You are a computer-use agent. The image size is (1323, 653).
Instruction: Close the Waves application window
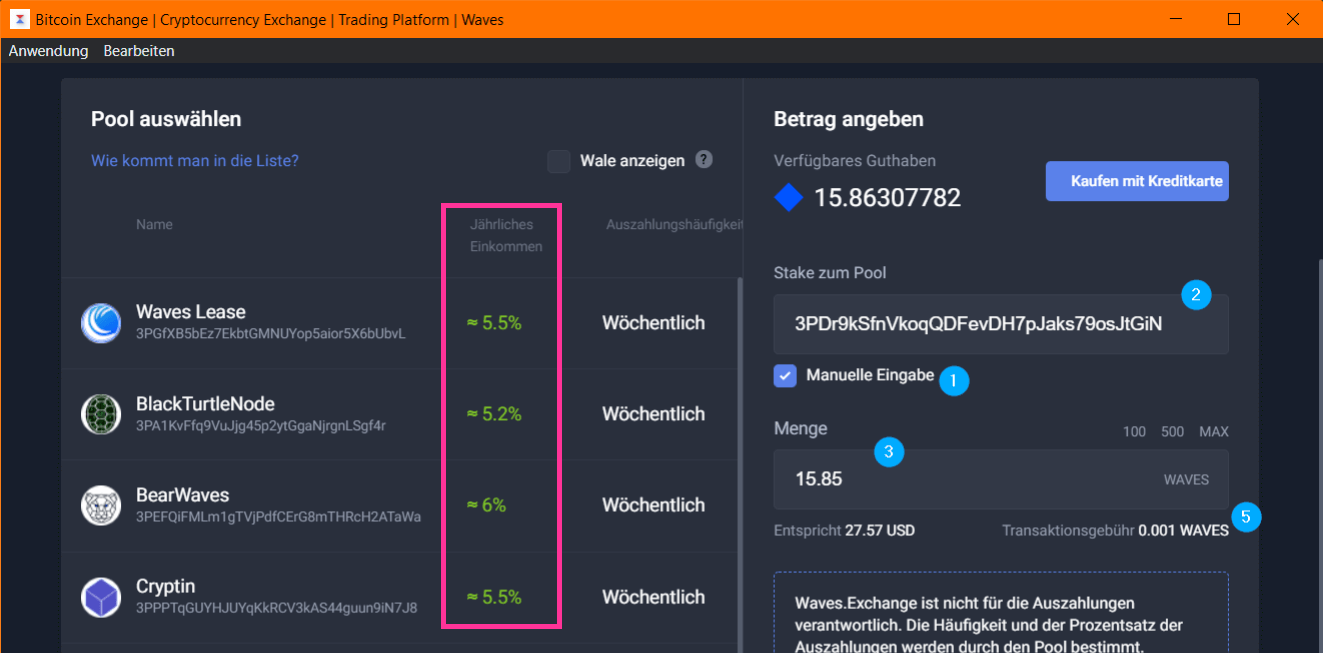point(1293,19)
